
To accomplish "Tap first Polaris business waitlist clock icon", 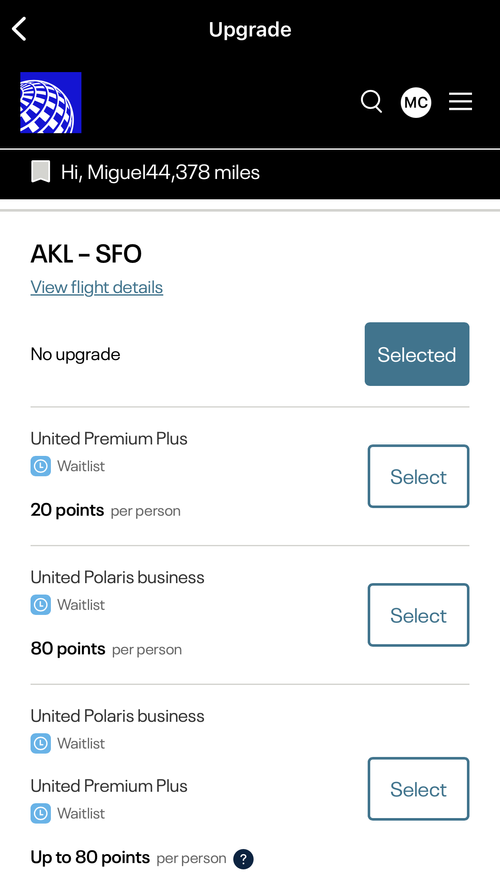I will pos(40,605).
